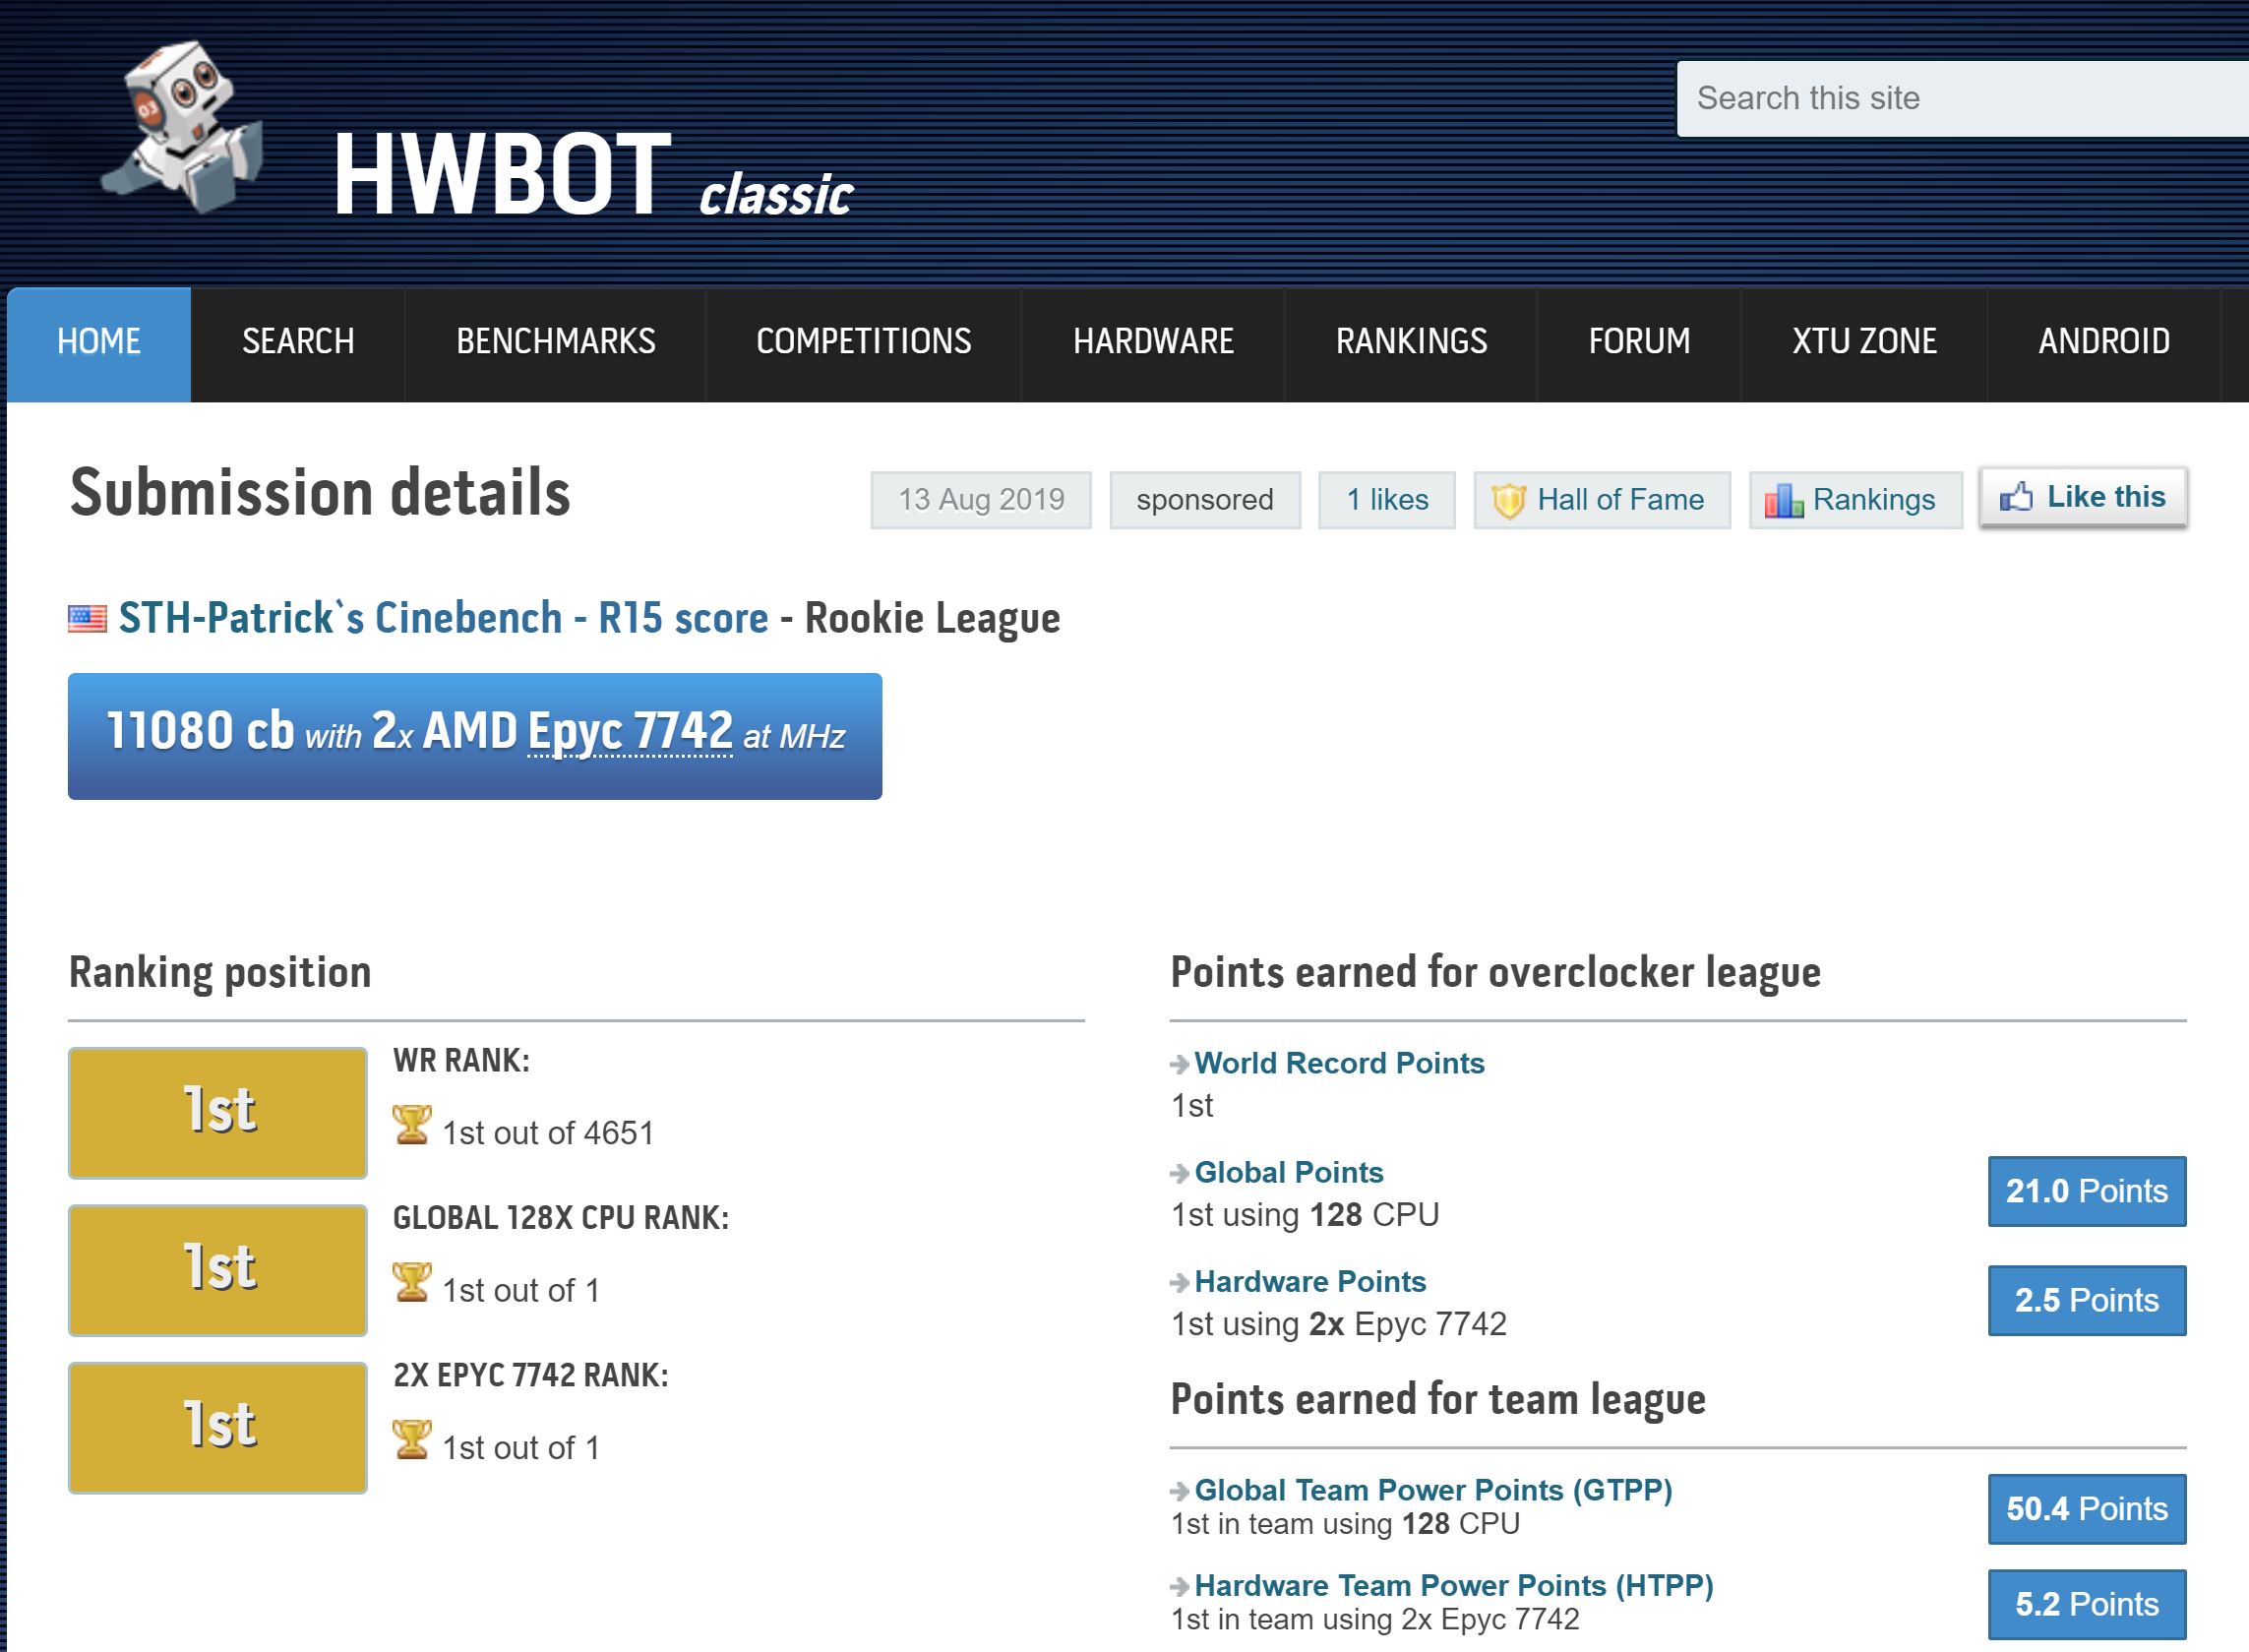Viewport: 2249px width, 1652px height.
Task: Click the US flag icon beside STH-Patrick
Action: click(87, 619)
